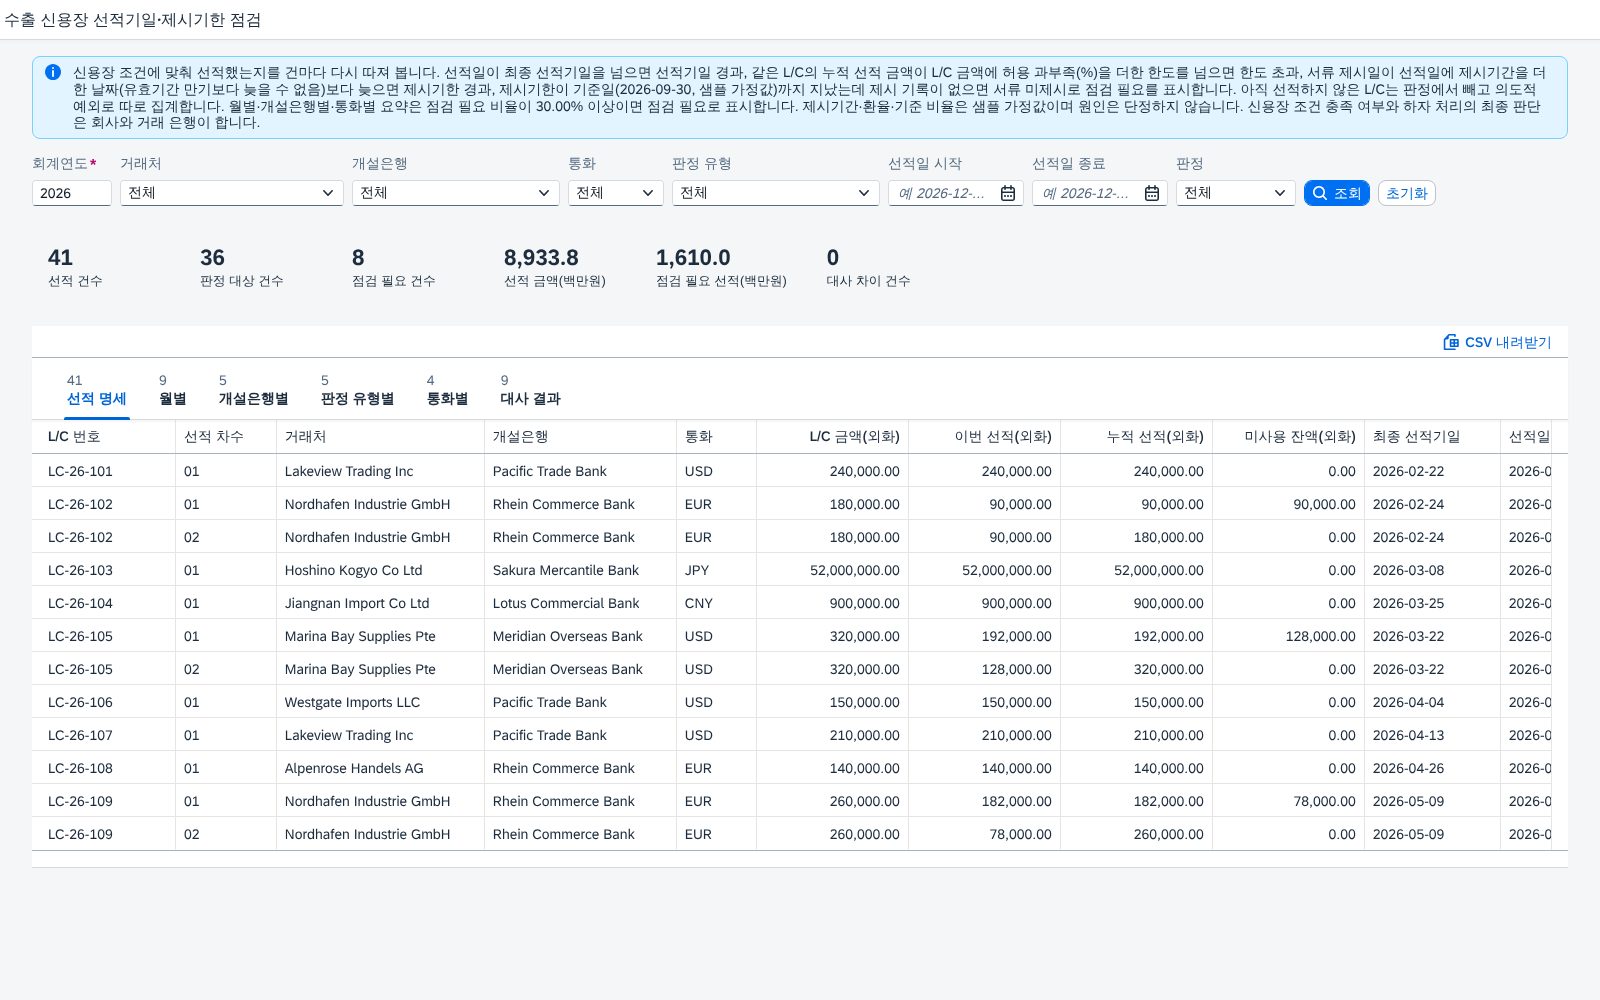The image size is (1600, 1000).
Task: Click the 선적 금액(백만원) KPI value 8,933.8
Action: (x=541, y=258)
